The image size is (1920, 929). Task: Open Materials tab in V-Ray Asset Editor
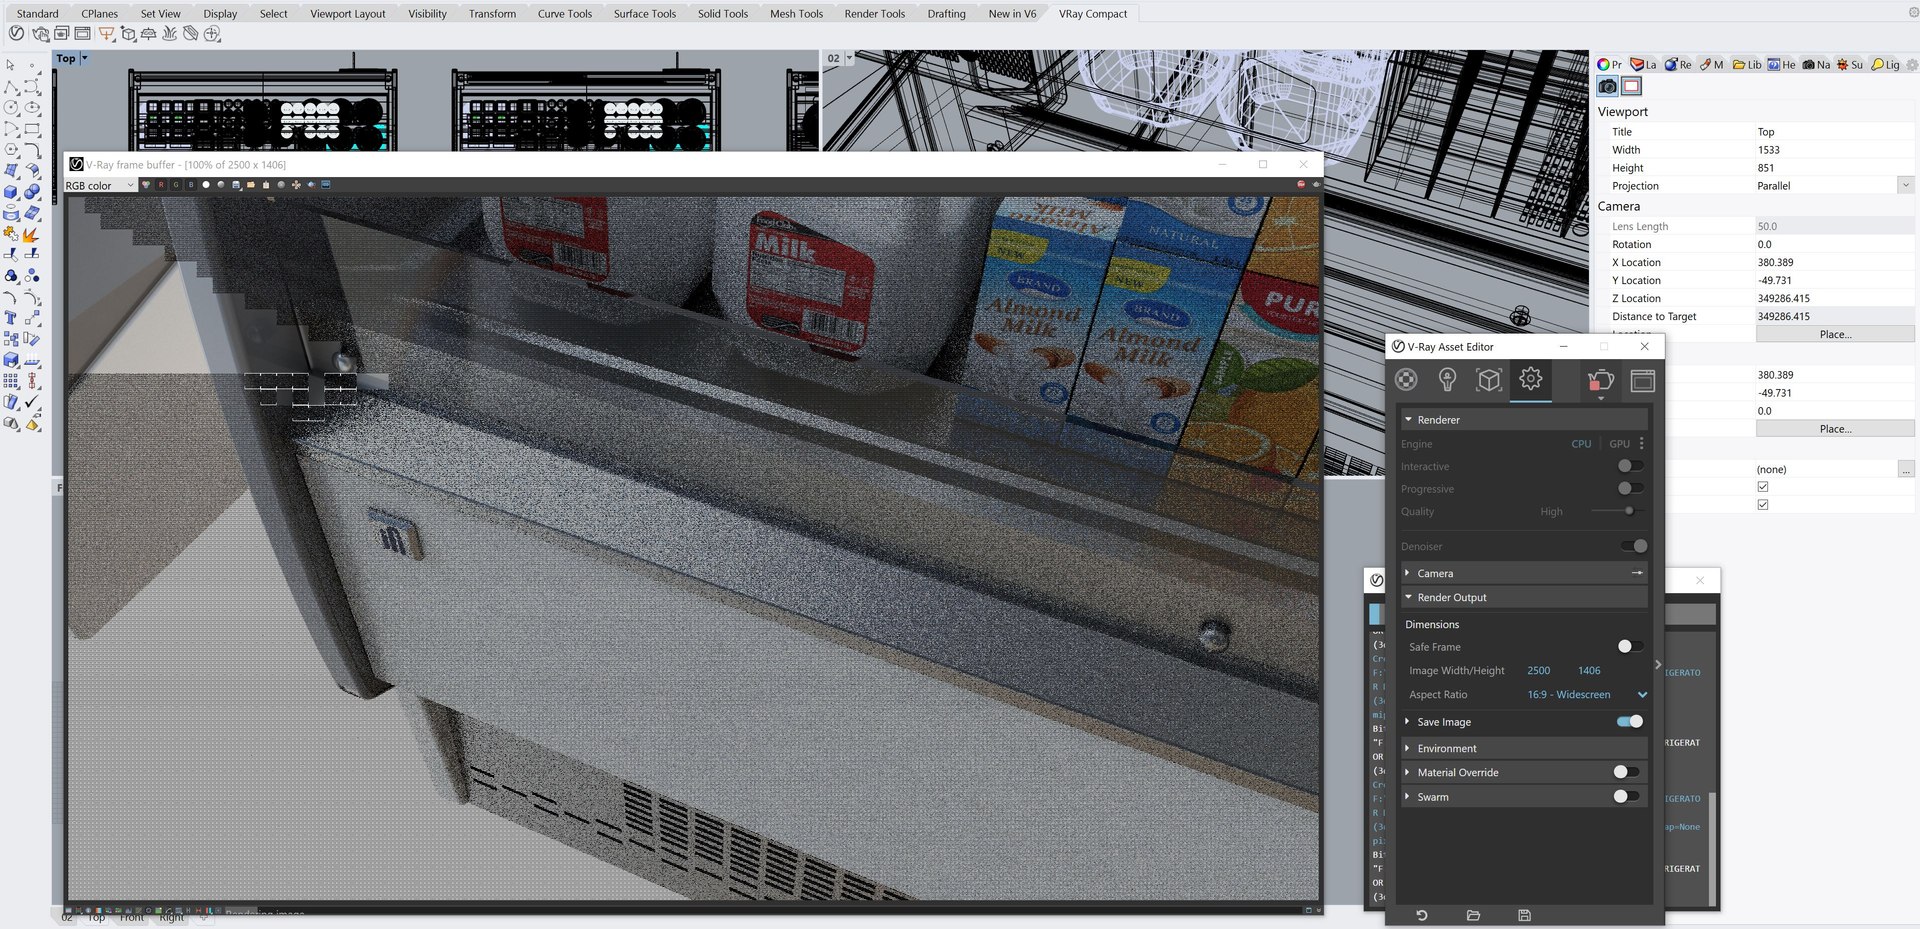point(1406,380)
